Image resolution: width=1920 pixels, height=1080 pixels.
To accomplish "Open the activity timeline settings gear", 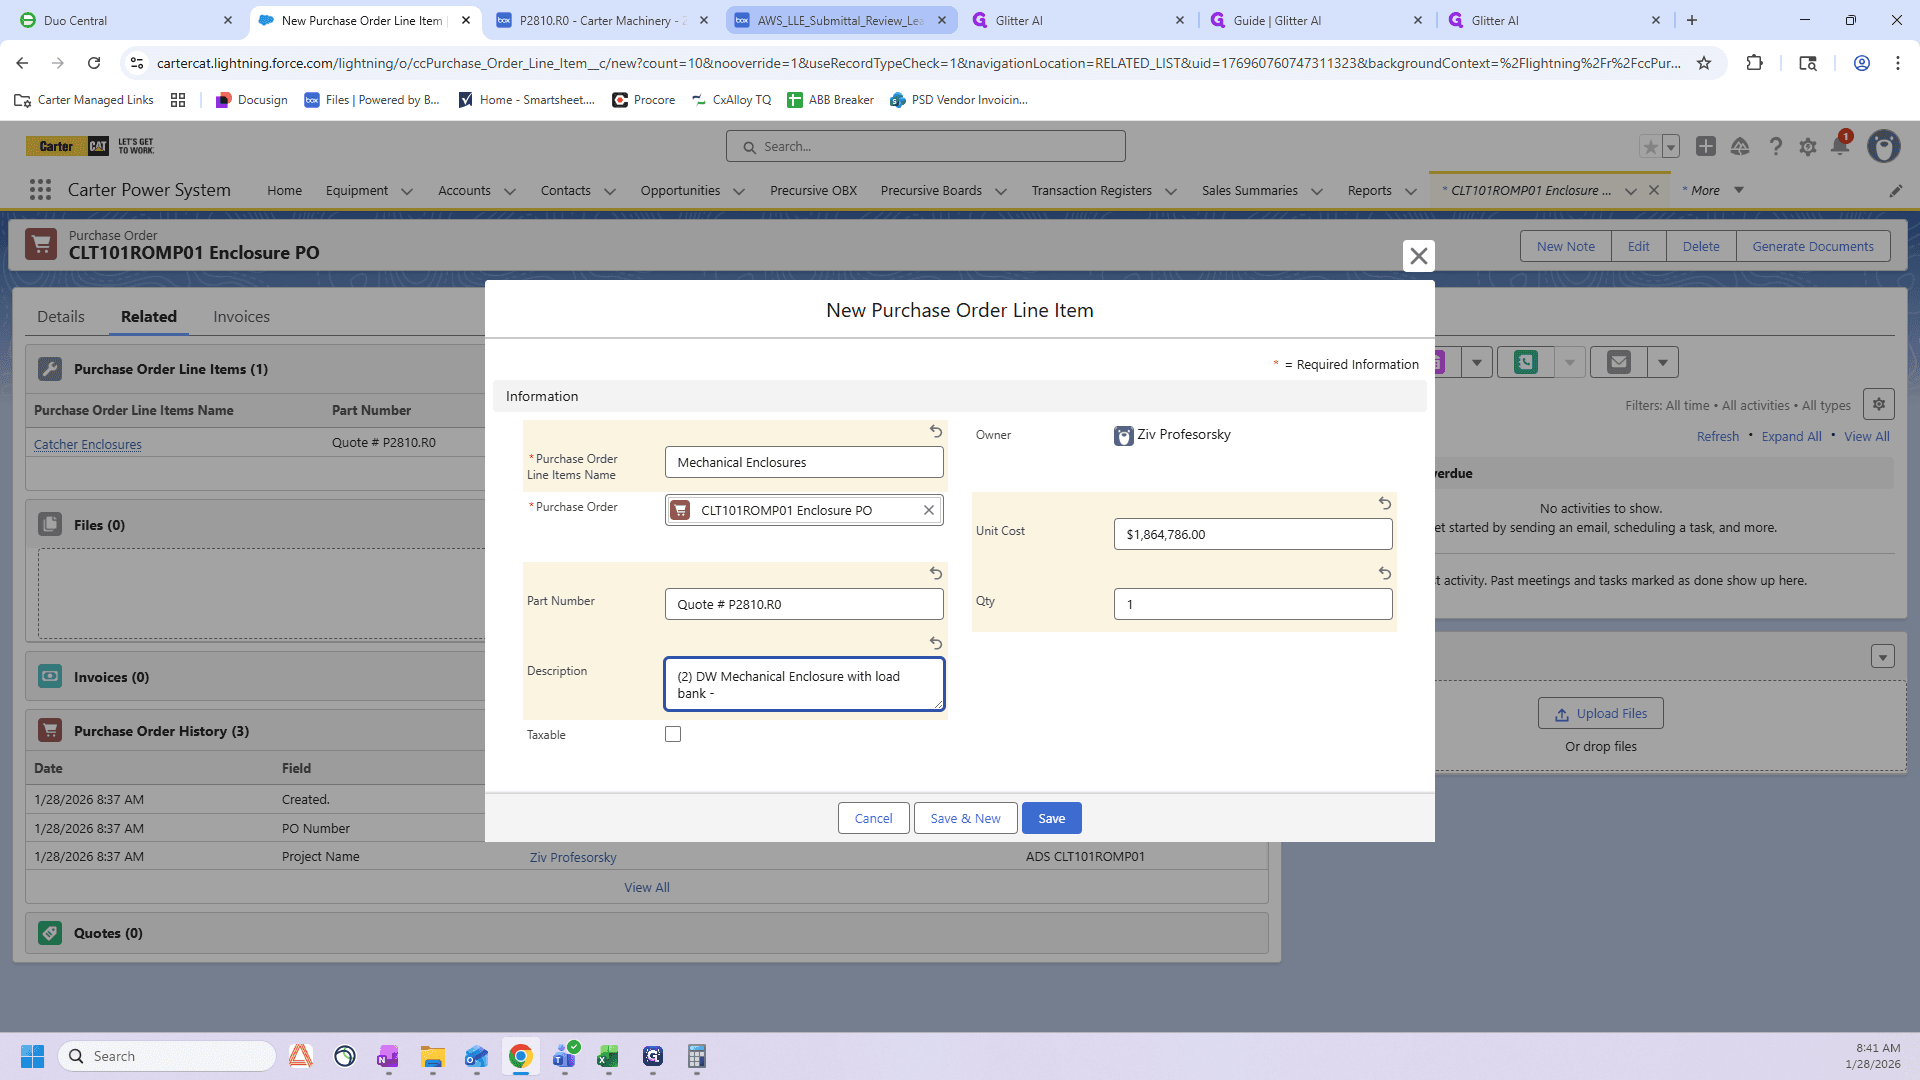I will pos(1879,404).
